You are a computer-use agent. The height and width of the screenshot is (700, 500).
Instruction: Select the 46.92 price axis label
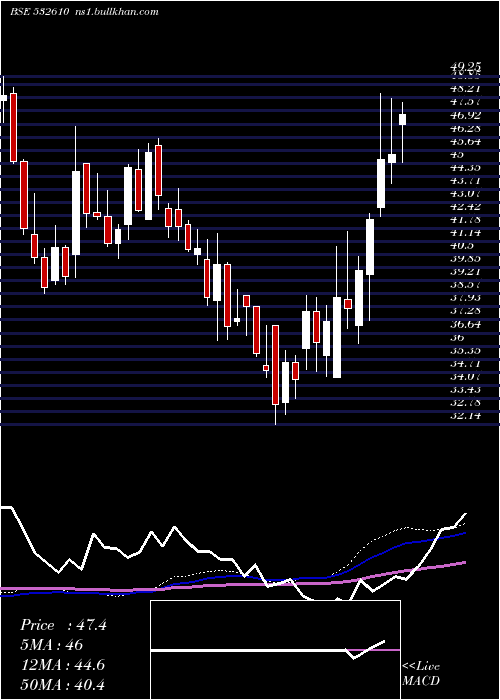[465, 115]
